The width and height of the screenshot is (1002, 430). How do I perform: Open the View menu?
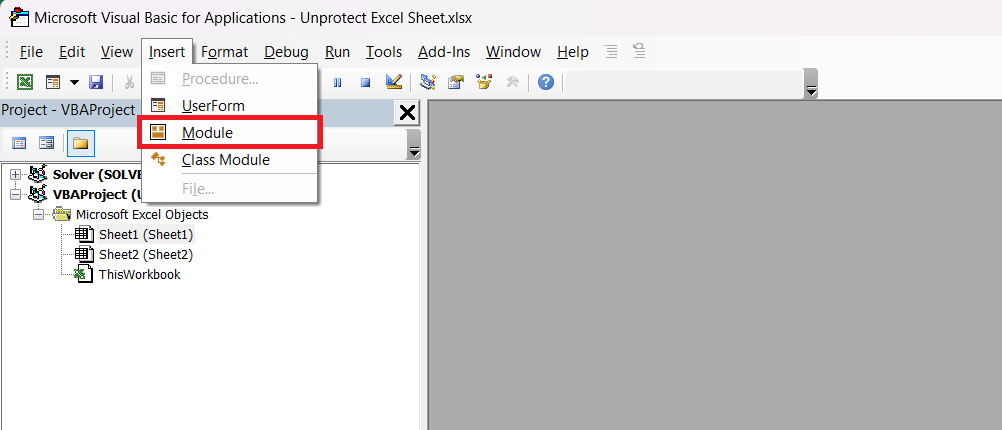(x=116, y=52)
